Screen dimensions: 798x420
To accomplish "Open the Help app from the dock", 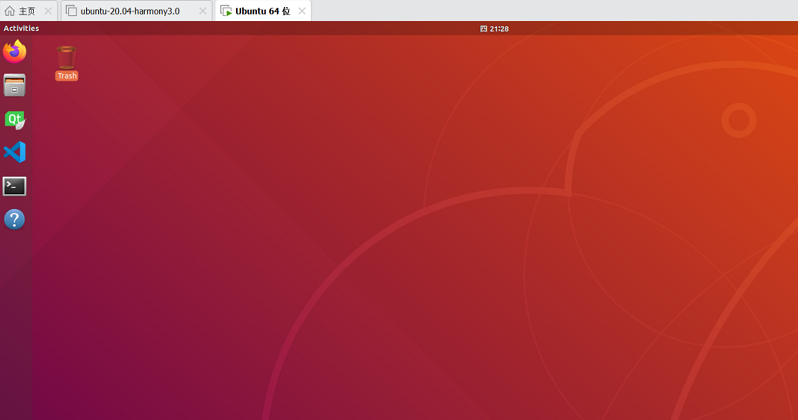I will (14, 219).
